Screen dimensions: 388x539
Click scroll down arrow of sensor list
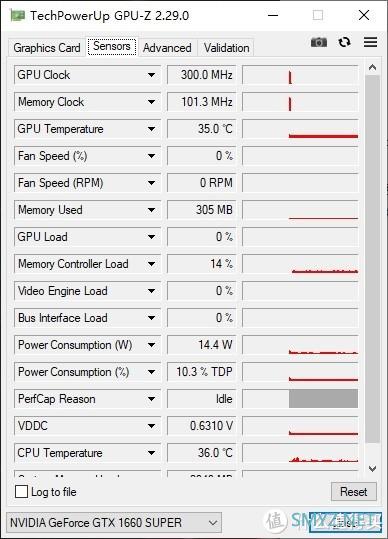tap(372, 469)
